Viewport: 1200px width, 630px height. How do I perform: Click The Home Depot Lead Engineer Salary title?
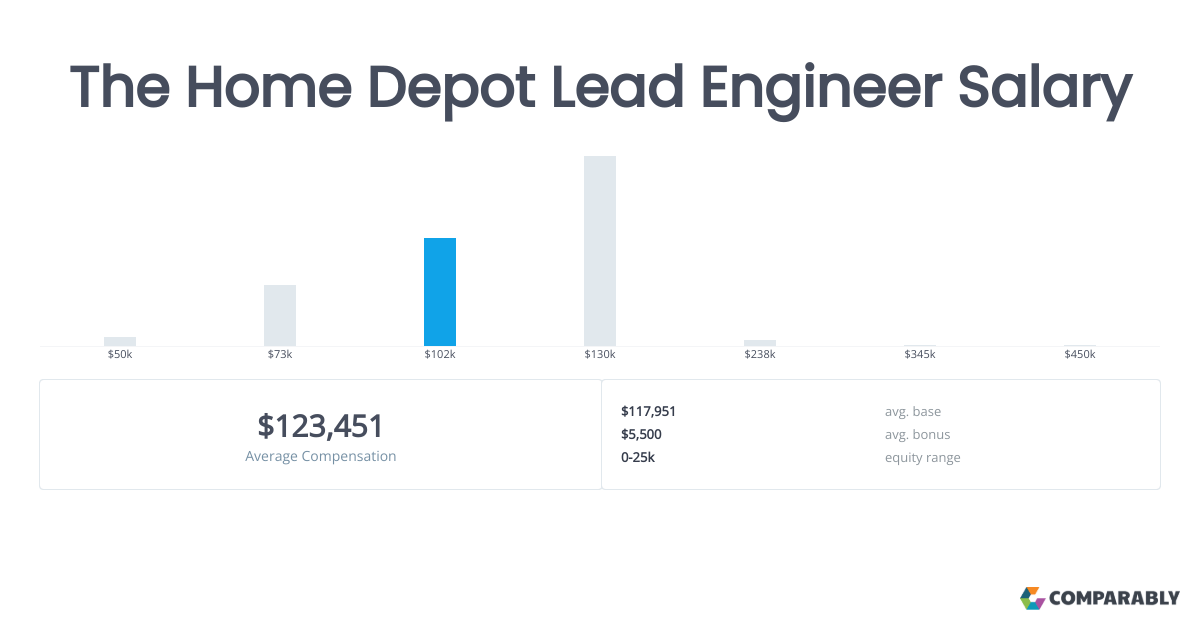(x=600, y=87)
